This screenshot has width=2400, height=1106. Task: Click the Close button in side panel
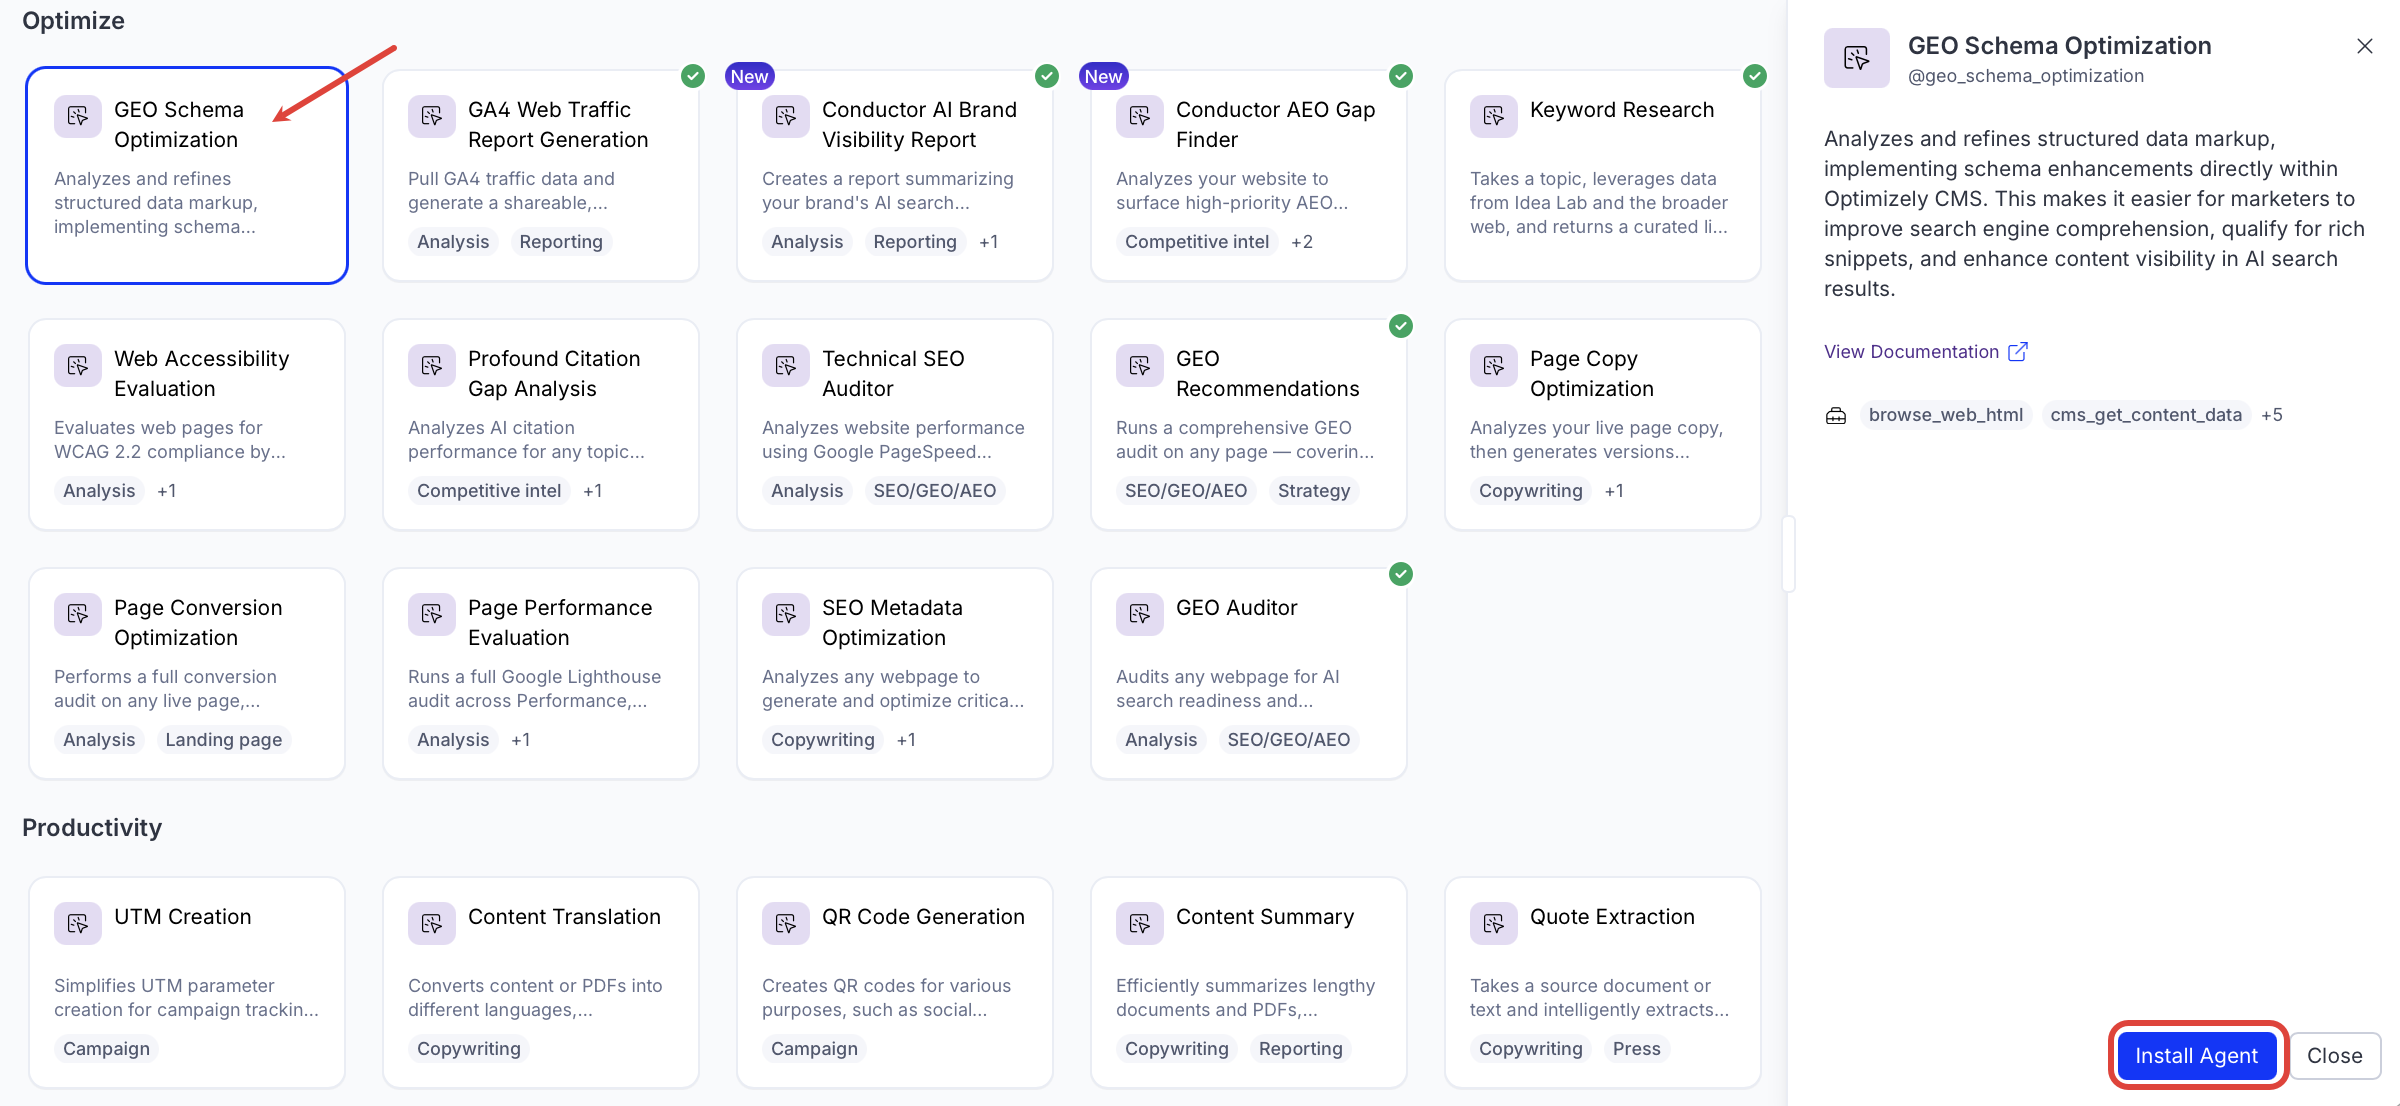[x=2334, y=1055]
